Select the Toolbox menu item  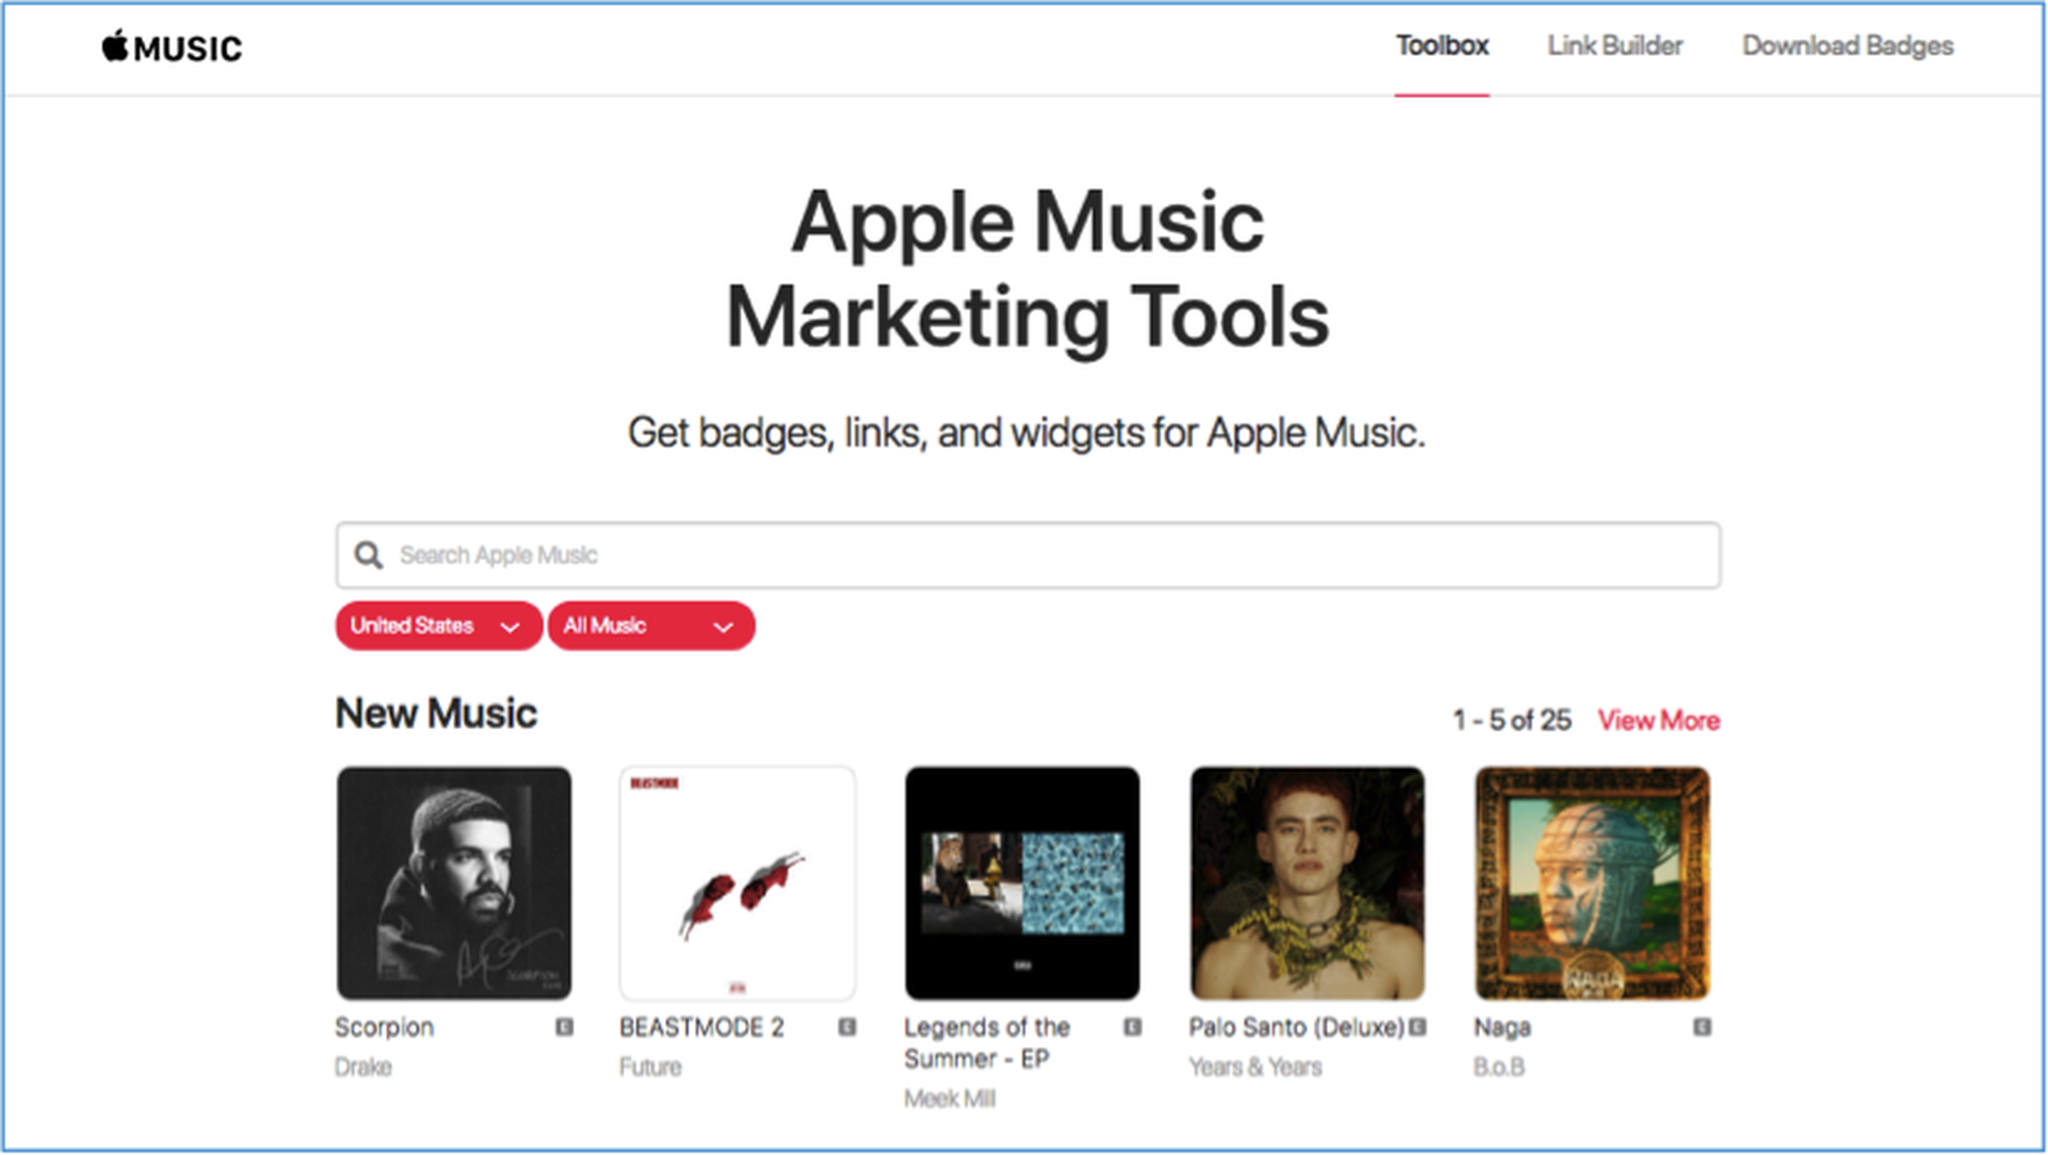pos(1442,46)
